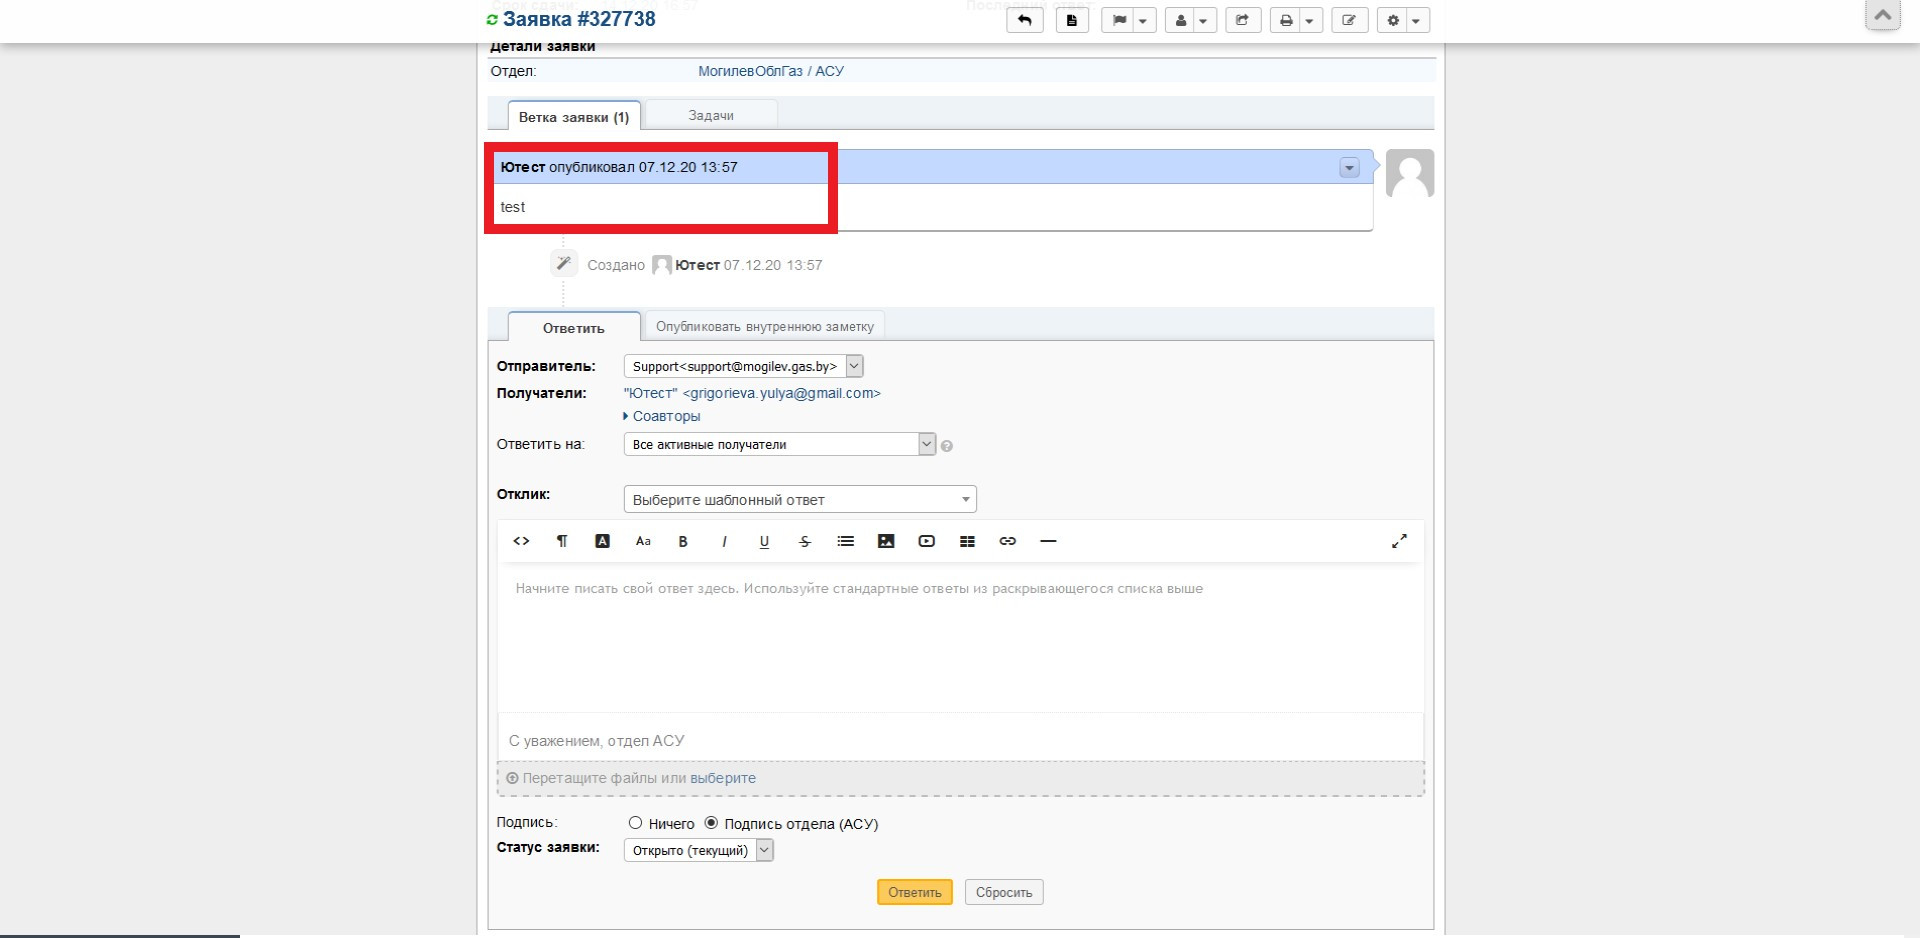Toggle HTML source code view
The width and height of the screenshot is (1920, 938).
click(521, 541)
